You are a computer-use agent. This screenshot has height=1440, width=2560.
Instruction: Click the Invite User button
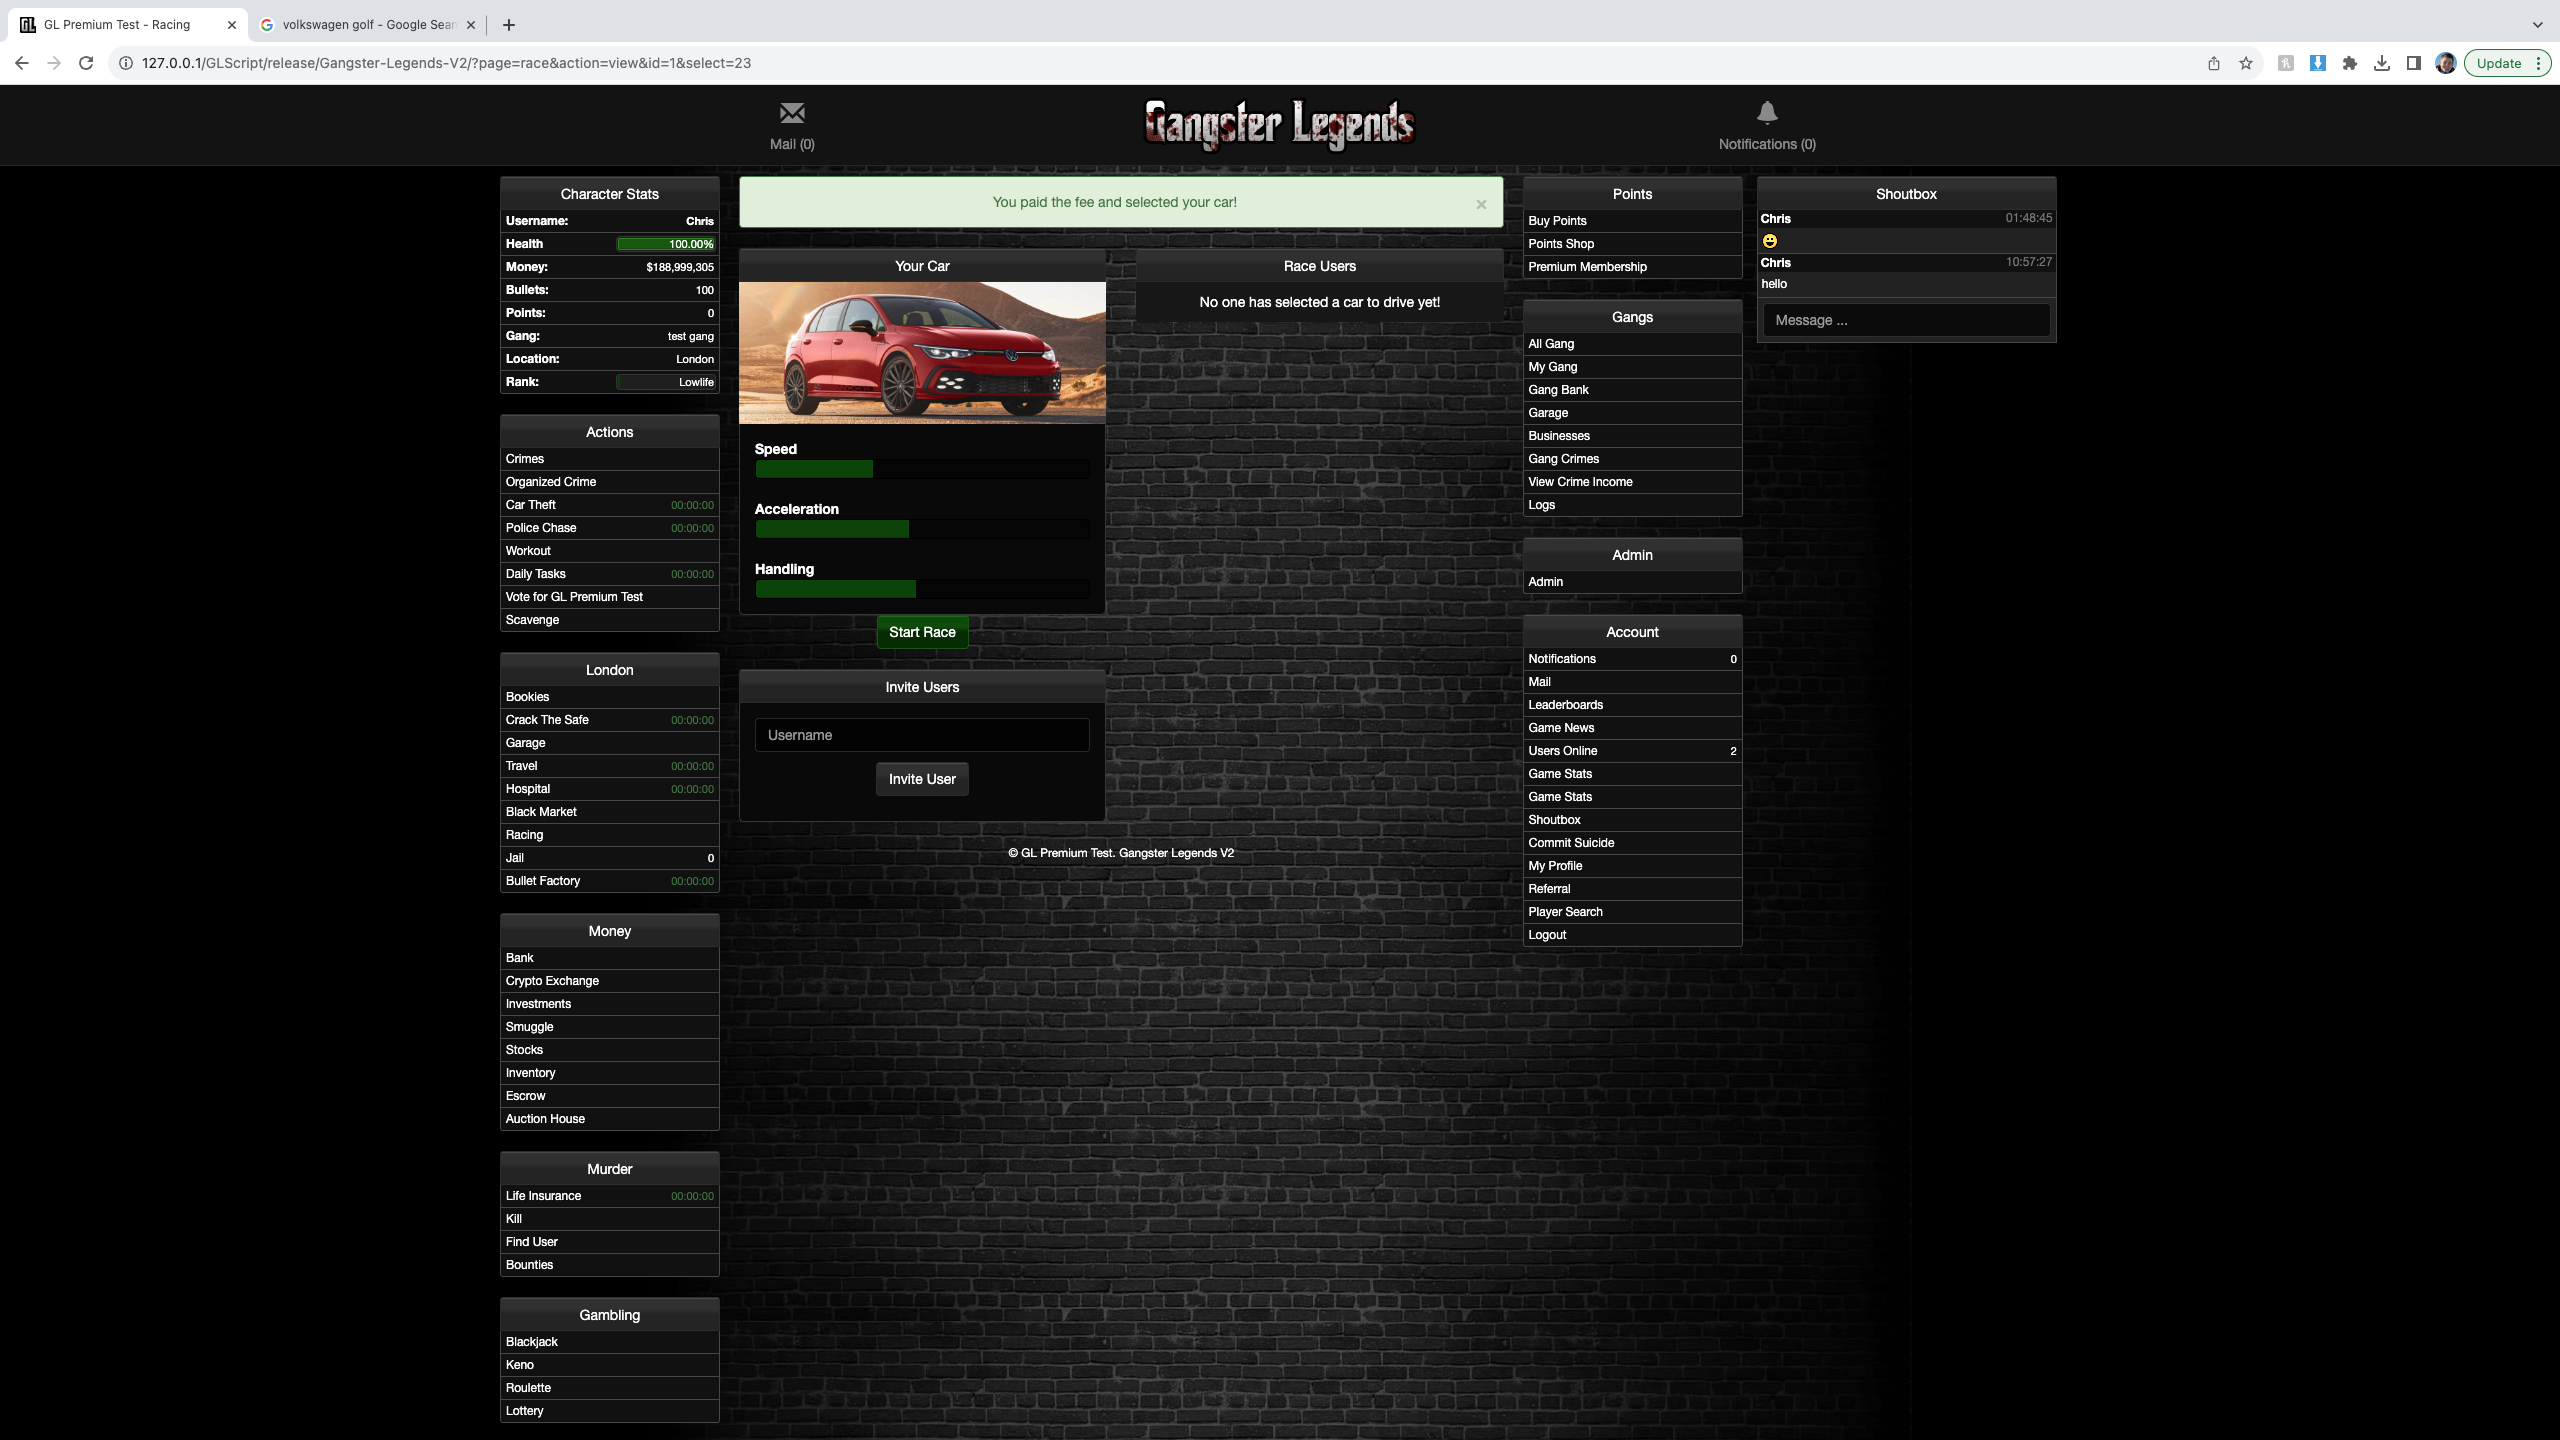click(x=922, y=779)
